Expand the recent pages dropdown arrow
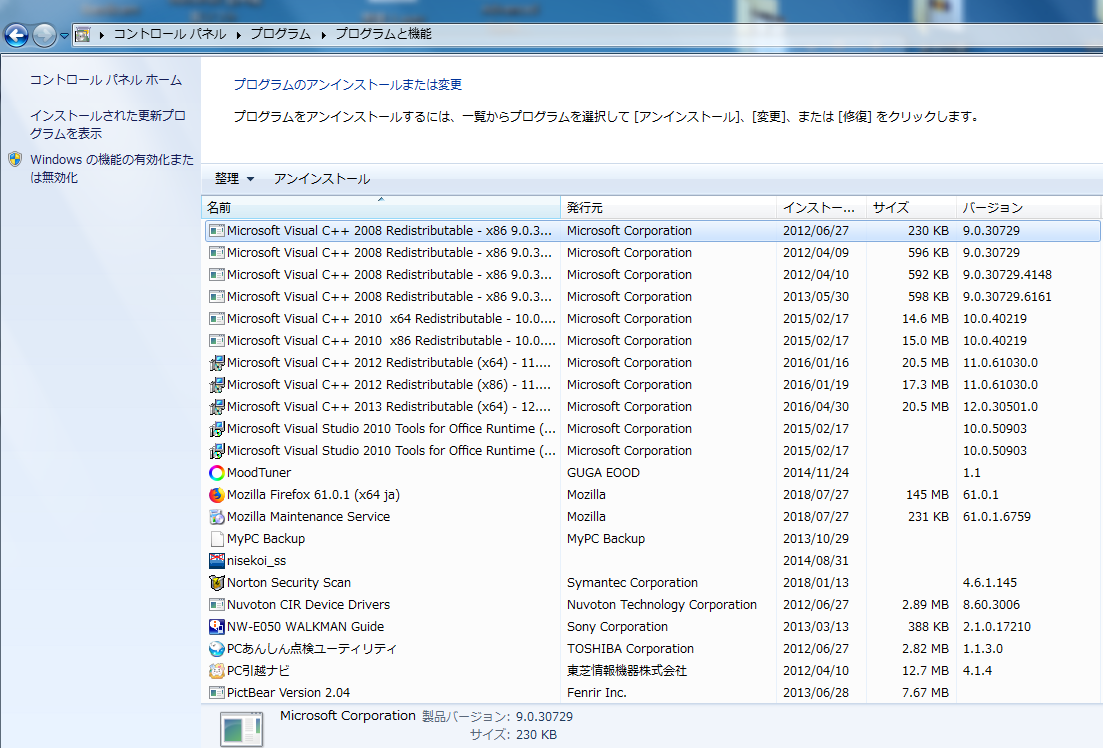1103x748 pixels. tap(65, 35)
